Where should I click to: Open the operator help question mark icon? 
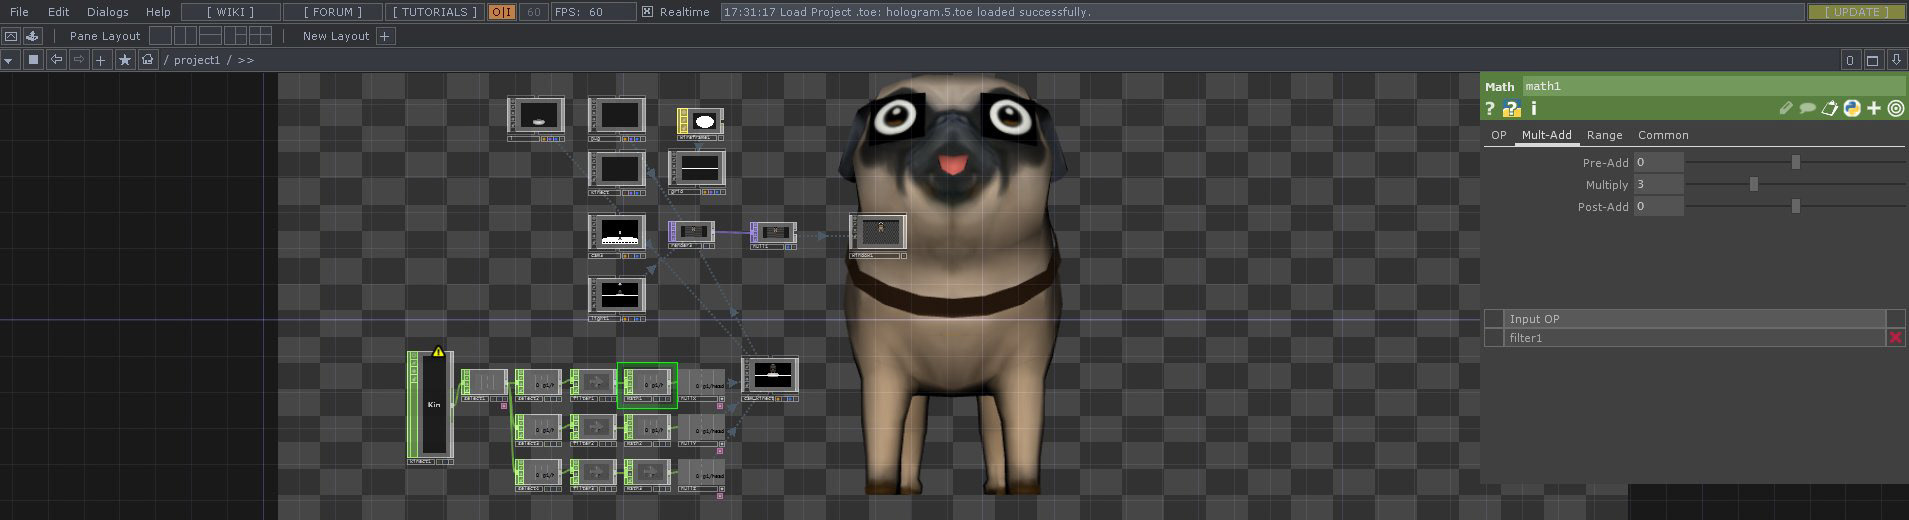click(1490, 109)
